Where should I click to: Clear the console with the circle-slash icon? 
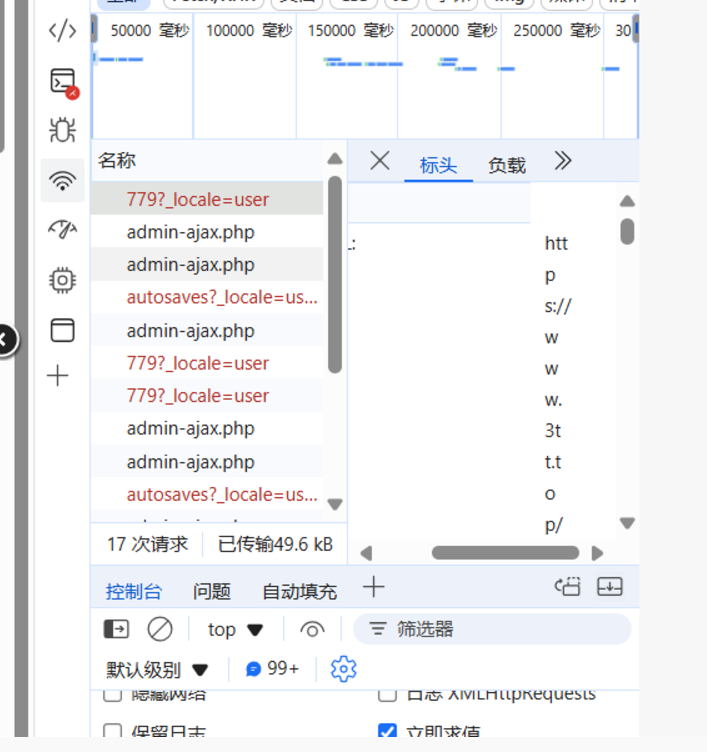pos(160,629)
